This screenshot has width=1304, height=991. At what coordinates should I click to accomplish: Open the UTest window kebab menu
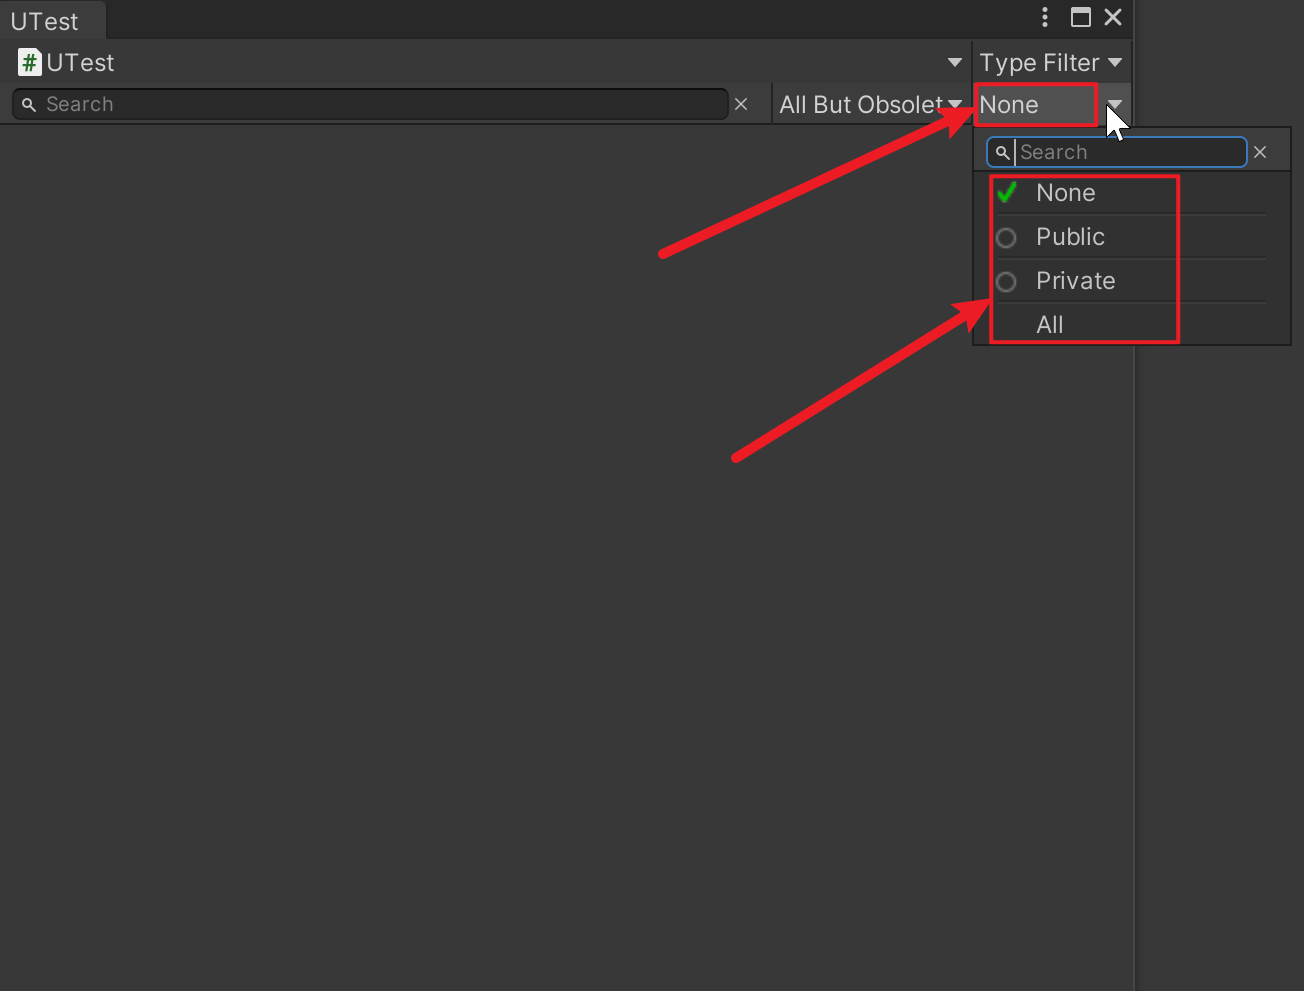point(1045,17)
